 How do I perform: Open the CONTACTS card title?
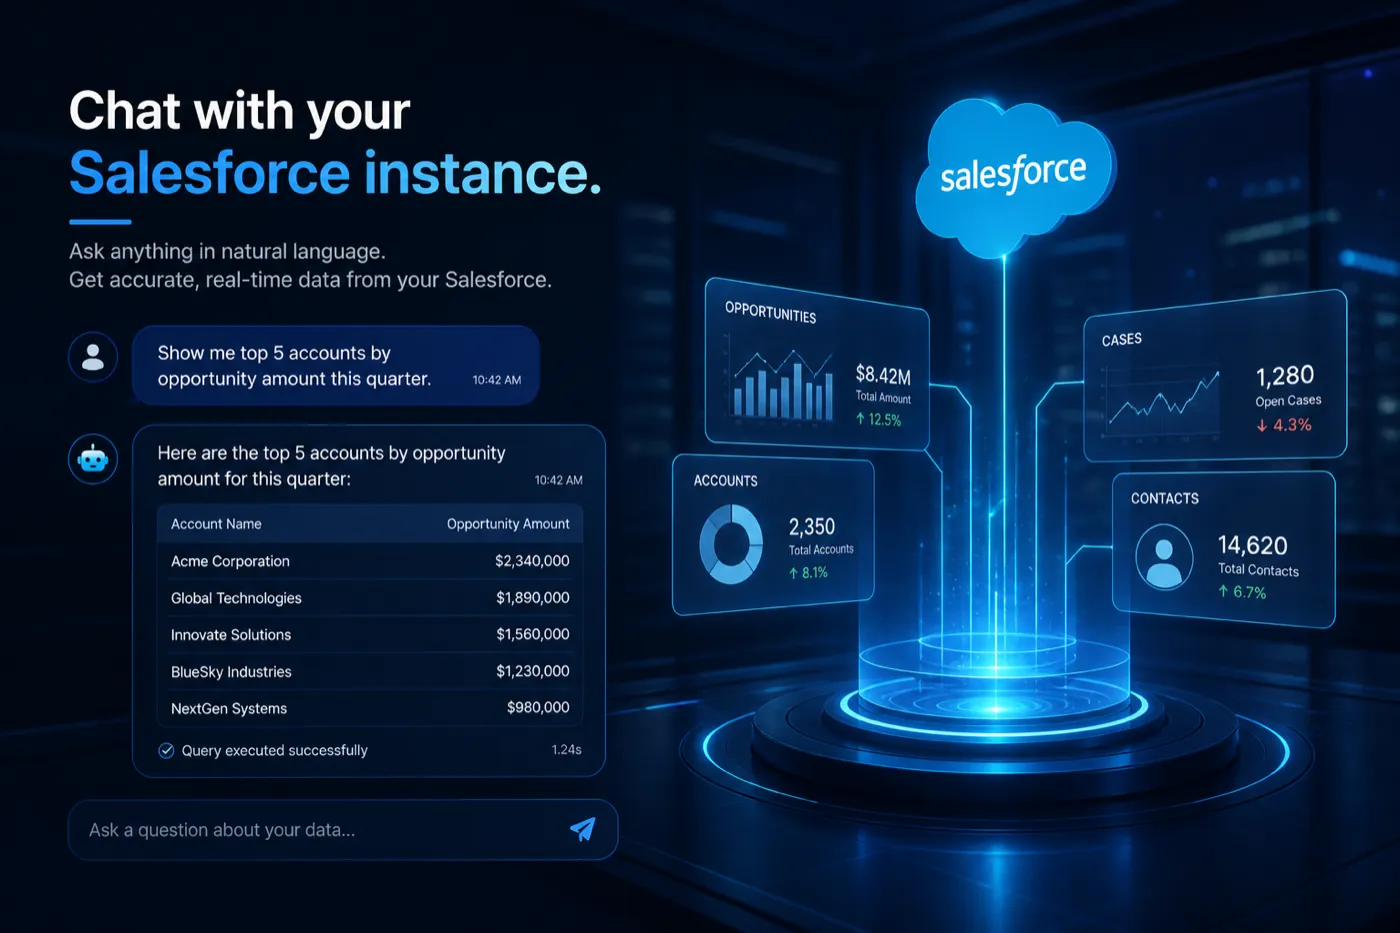1164,498
